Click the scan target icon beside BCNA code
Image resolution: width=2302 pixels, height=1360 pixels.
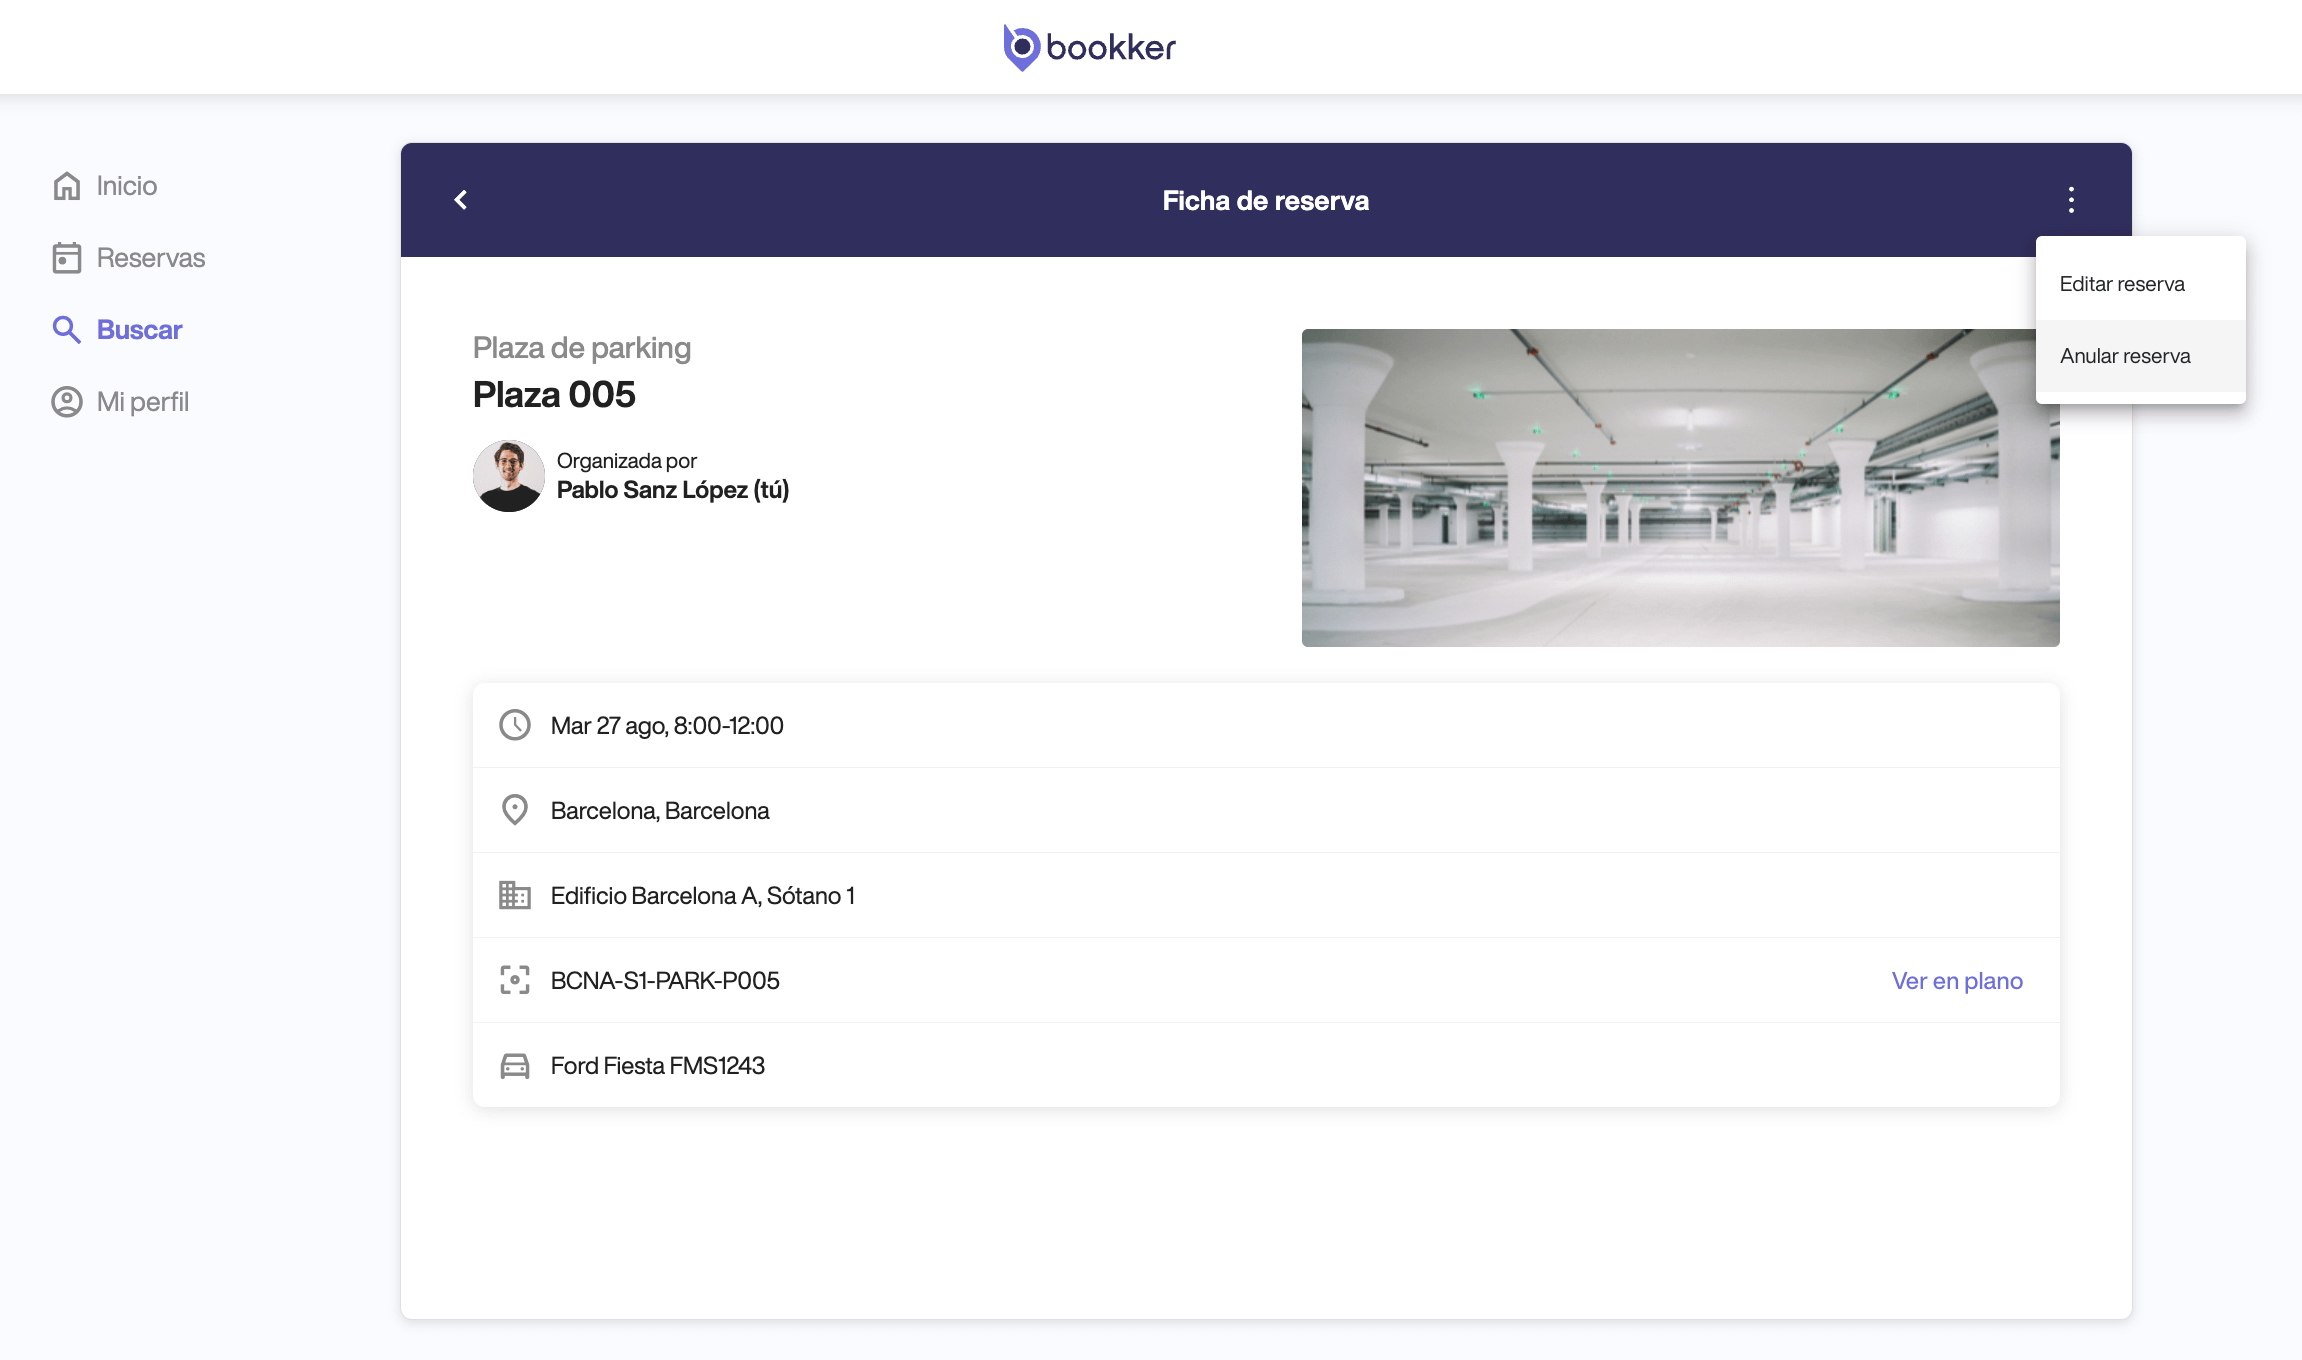[x=515, y=980]
